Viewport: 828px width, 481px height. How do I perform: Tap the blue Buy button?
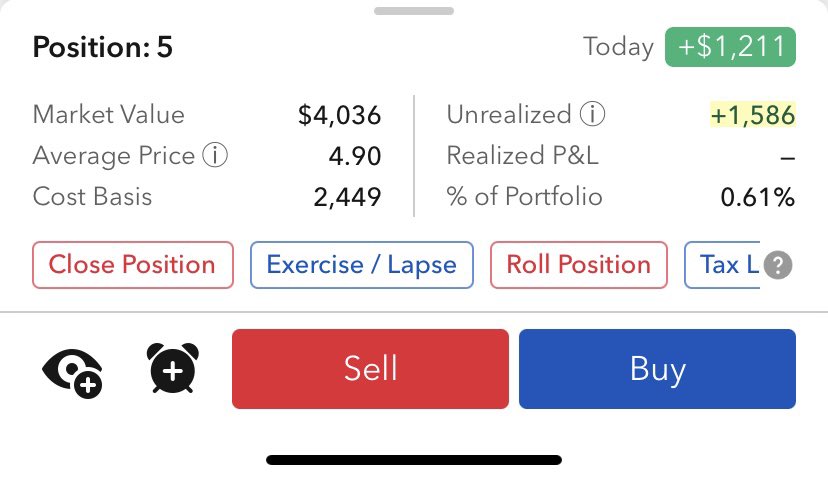coord(657,369)
